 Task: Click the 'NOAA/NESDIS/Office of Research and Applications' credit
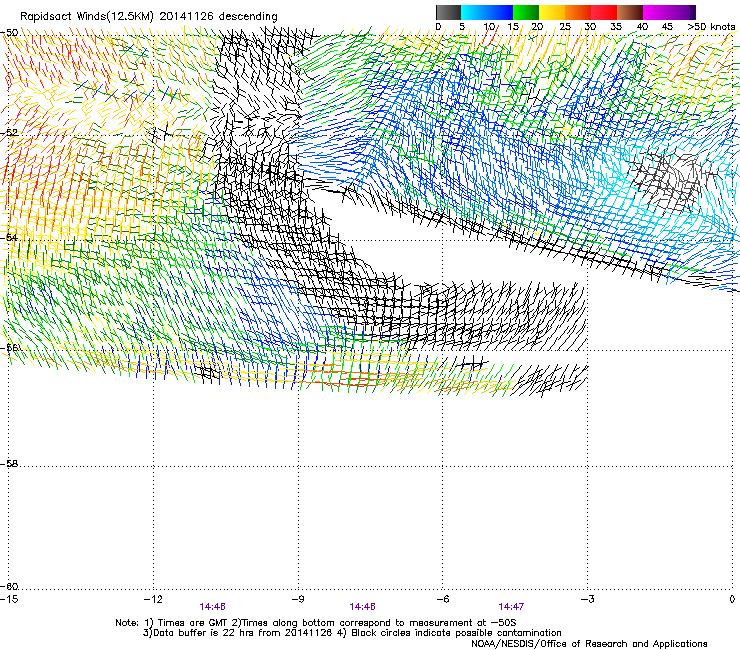point(589,644)
